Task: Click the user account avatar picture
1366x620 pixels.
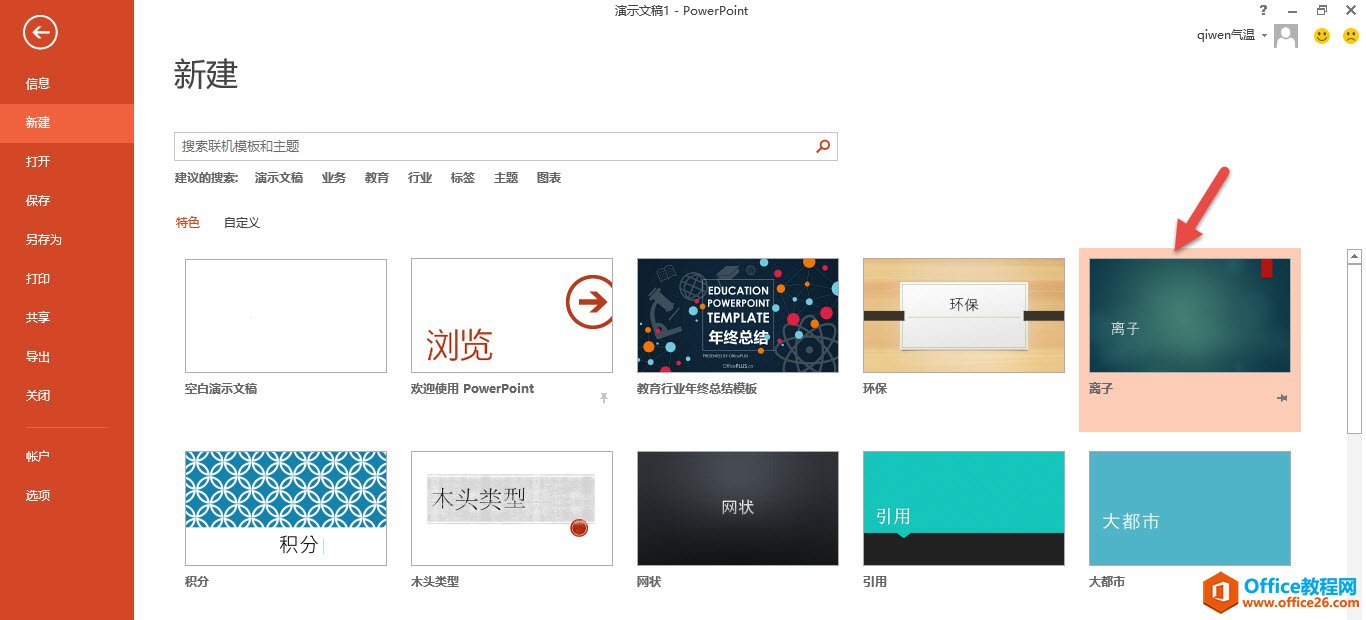Action: (1286, 36)
